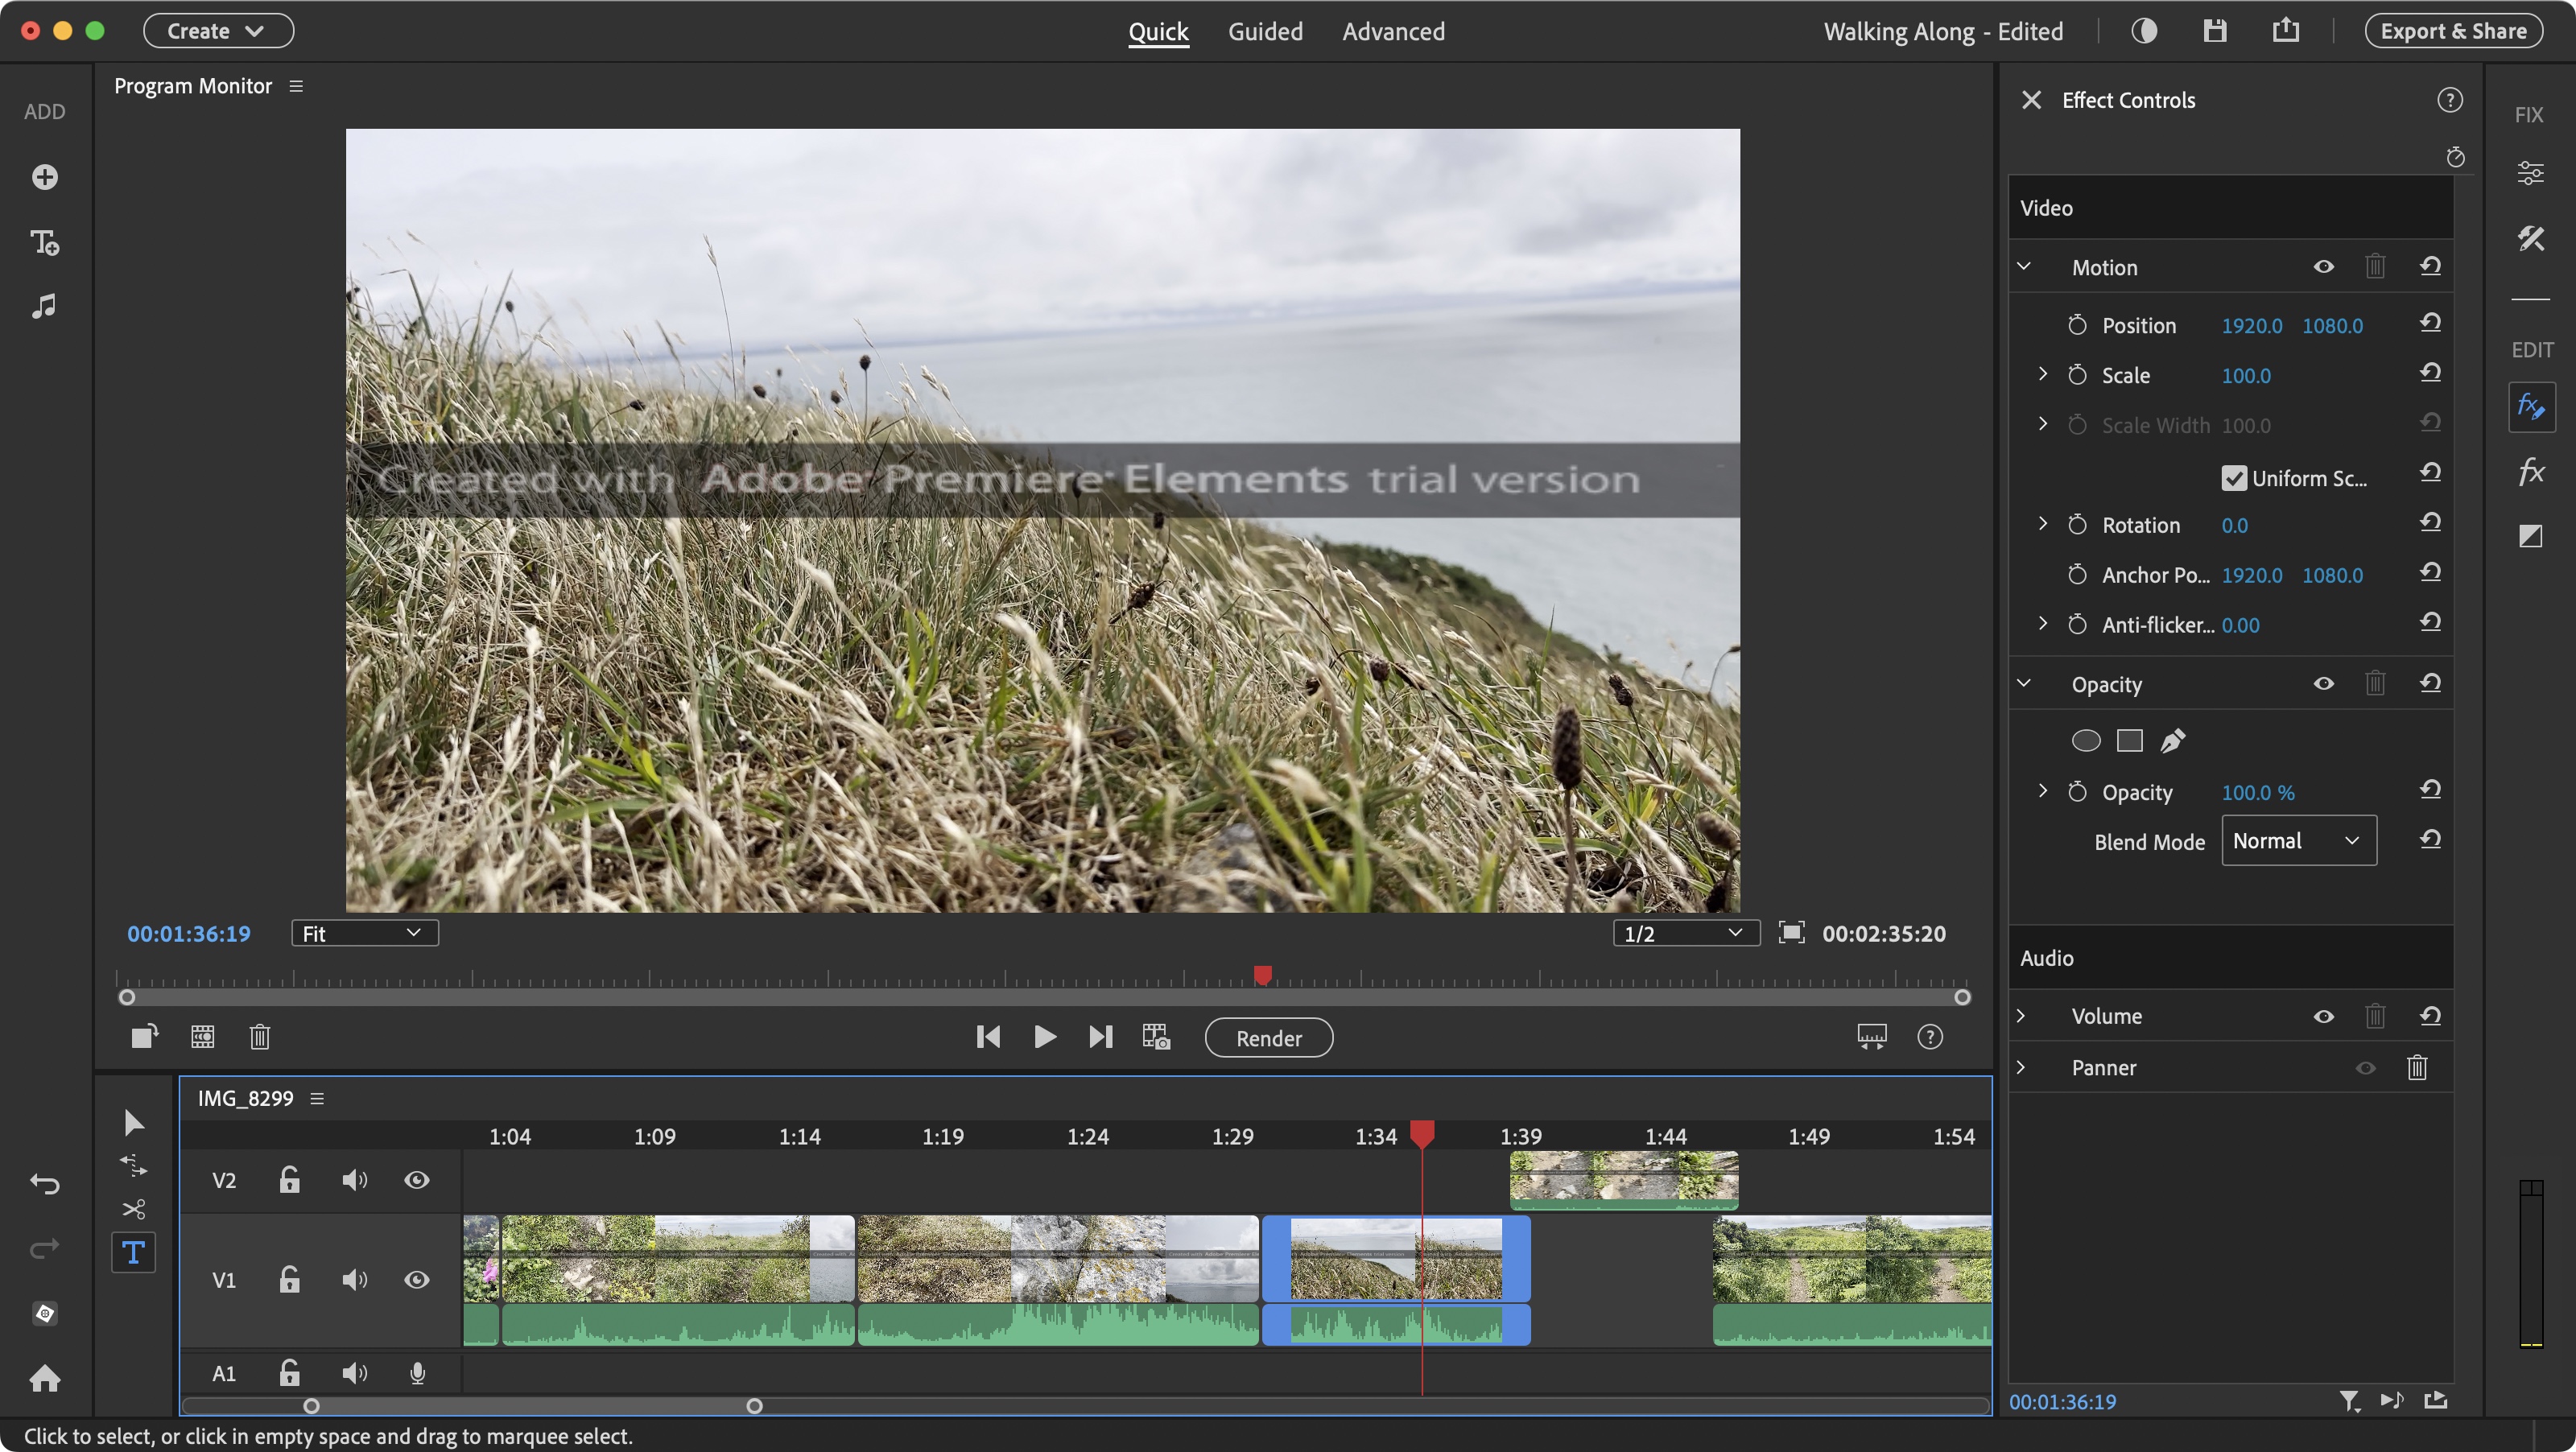Switch to Quick mode tab

click(1158, 32)
